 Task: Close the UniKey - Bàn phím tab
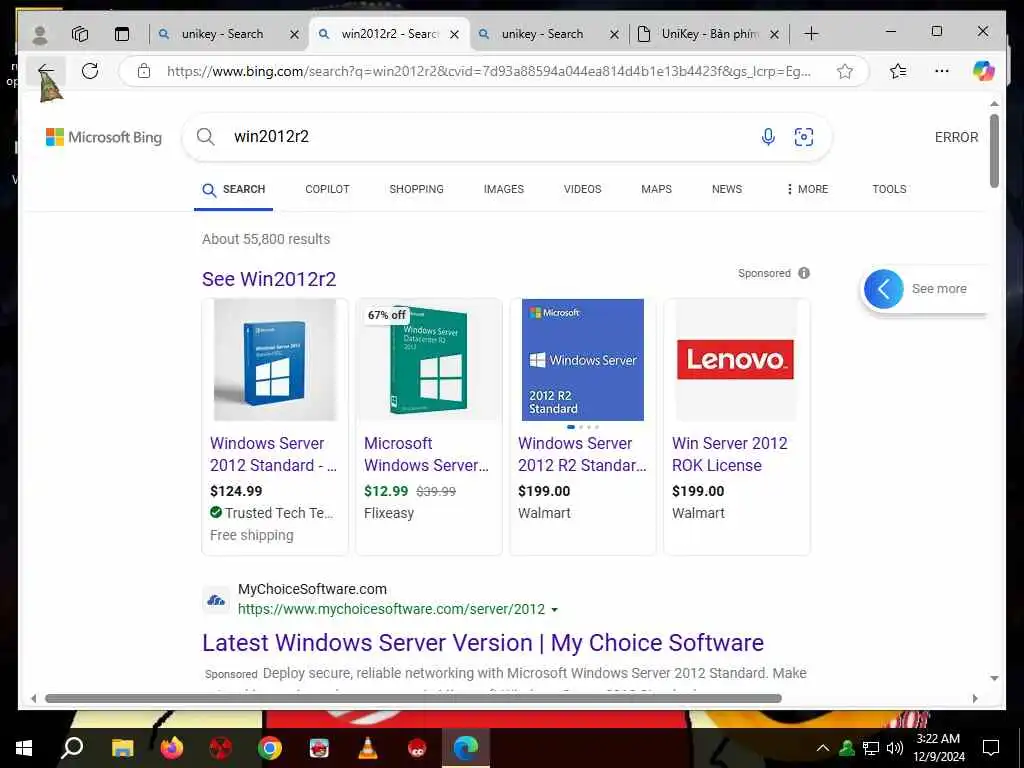point(775,35)
